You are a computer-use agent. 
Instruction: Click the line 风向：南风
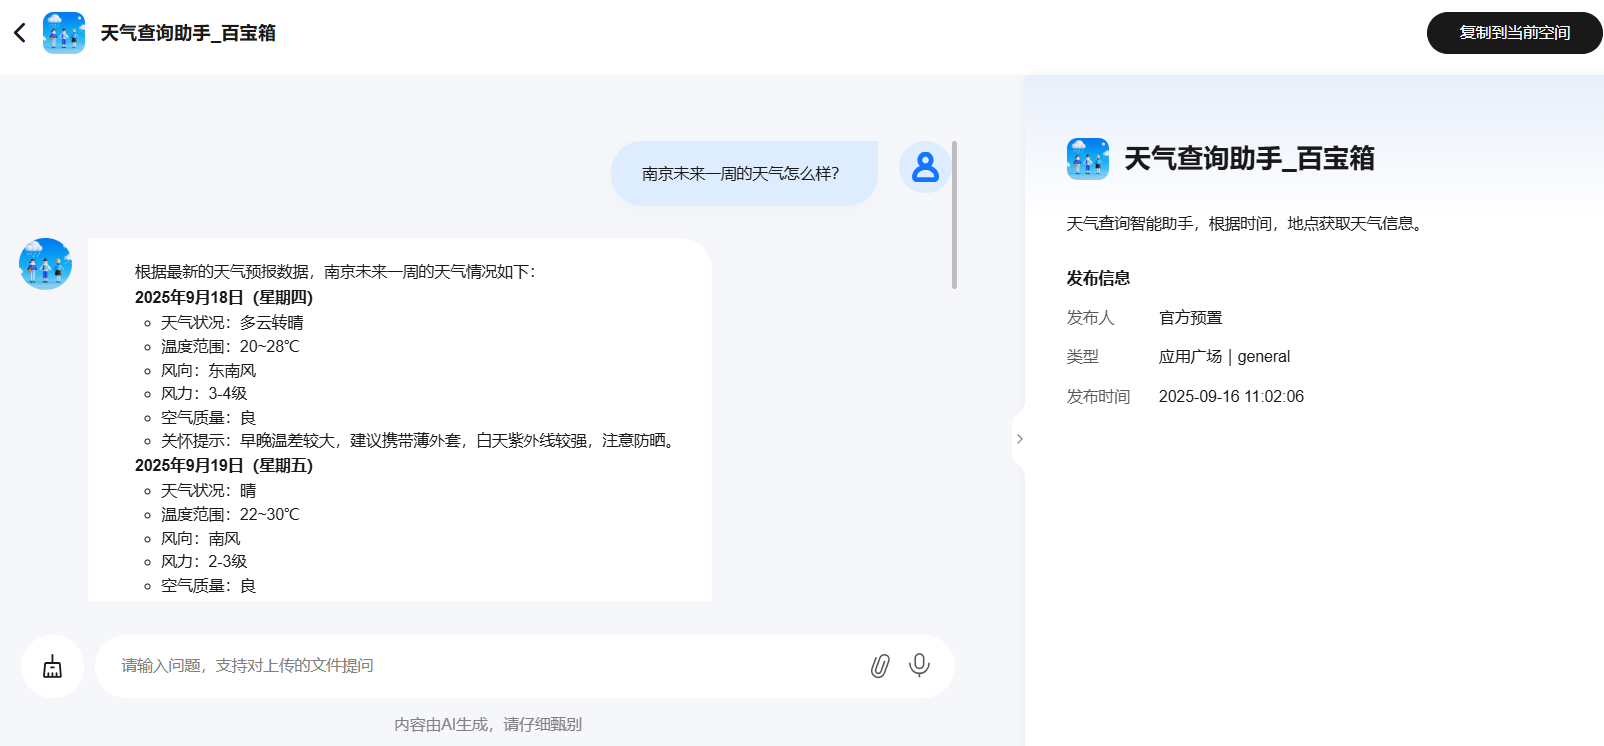click(x=201, y=538)
